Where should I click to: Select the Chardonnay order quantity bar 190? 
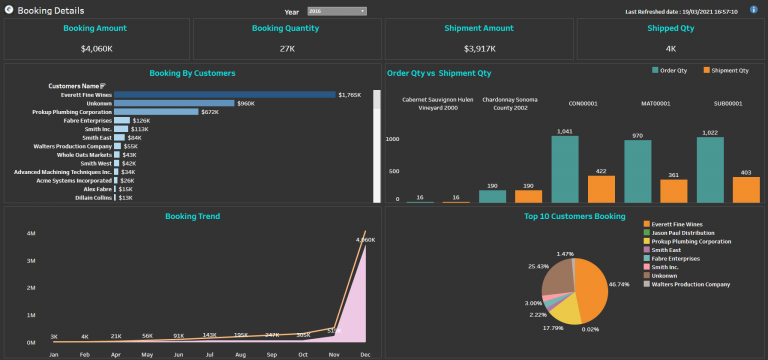coord(492,196)
